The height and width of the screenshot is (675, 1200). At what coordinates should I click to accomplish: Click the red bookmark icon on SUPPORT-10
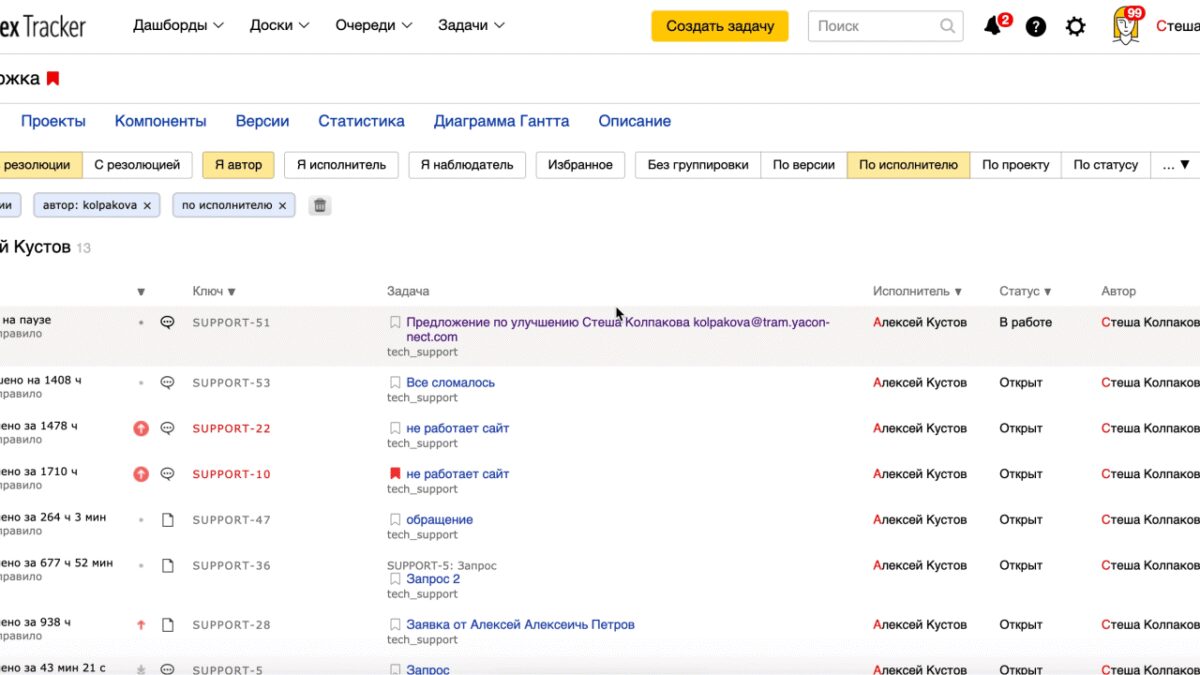(395, 474)
